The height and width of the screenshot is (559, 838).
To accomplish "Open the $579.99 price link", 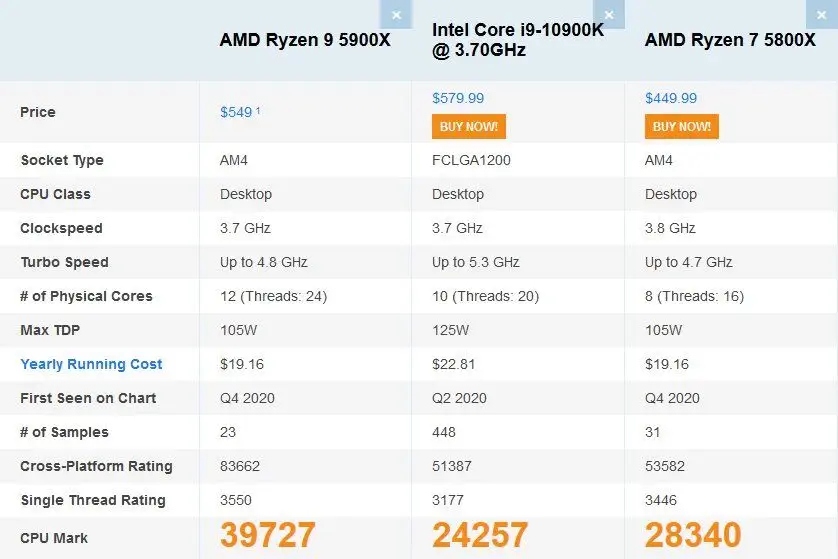I will [458, 98].
